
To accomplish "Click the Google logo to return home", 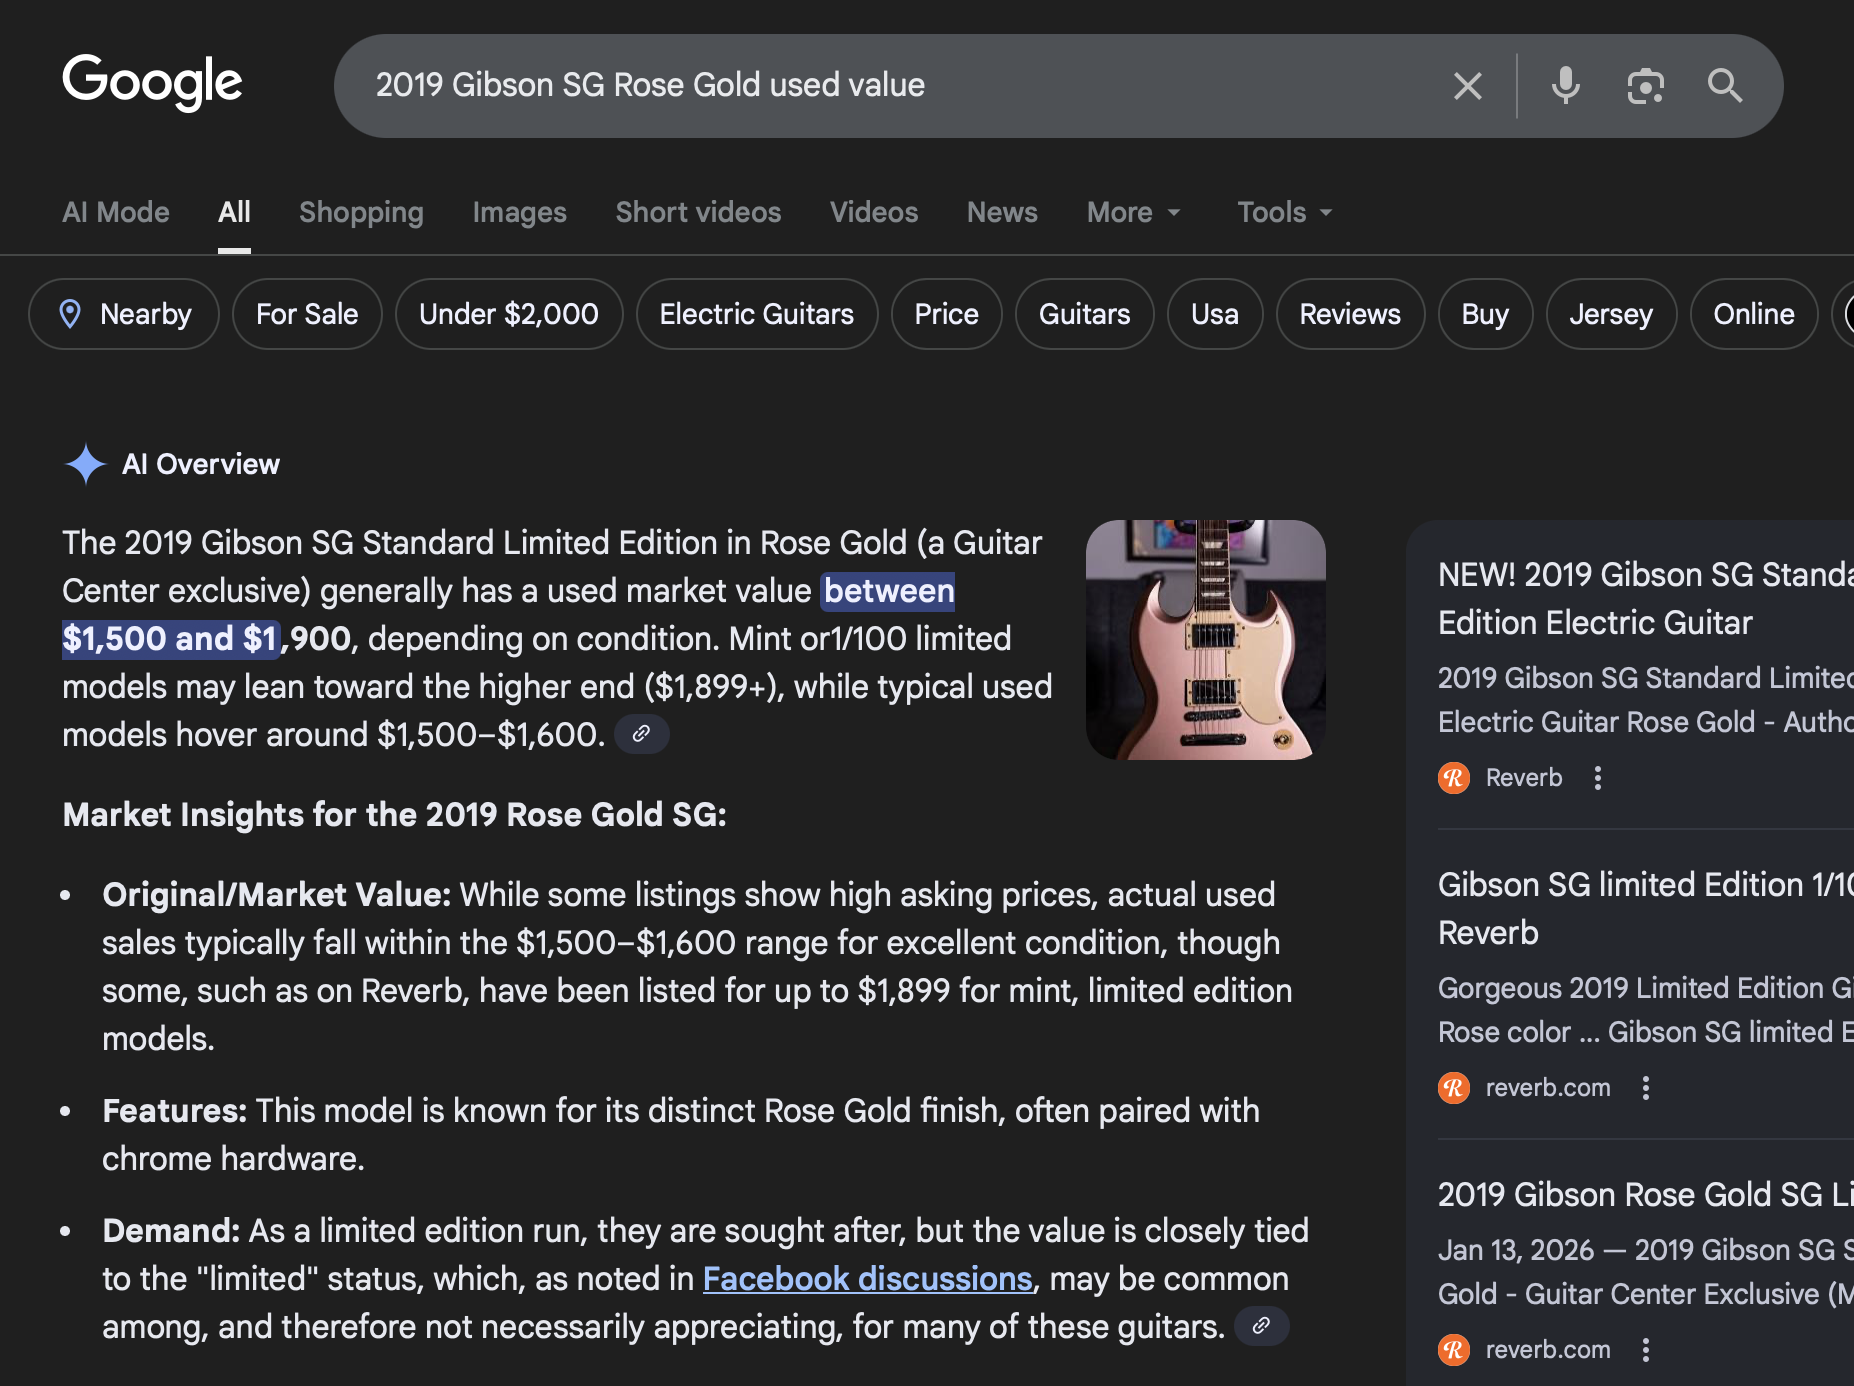I will (x=152, y=83).
